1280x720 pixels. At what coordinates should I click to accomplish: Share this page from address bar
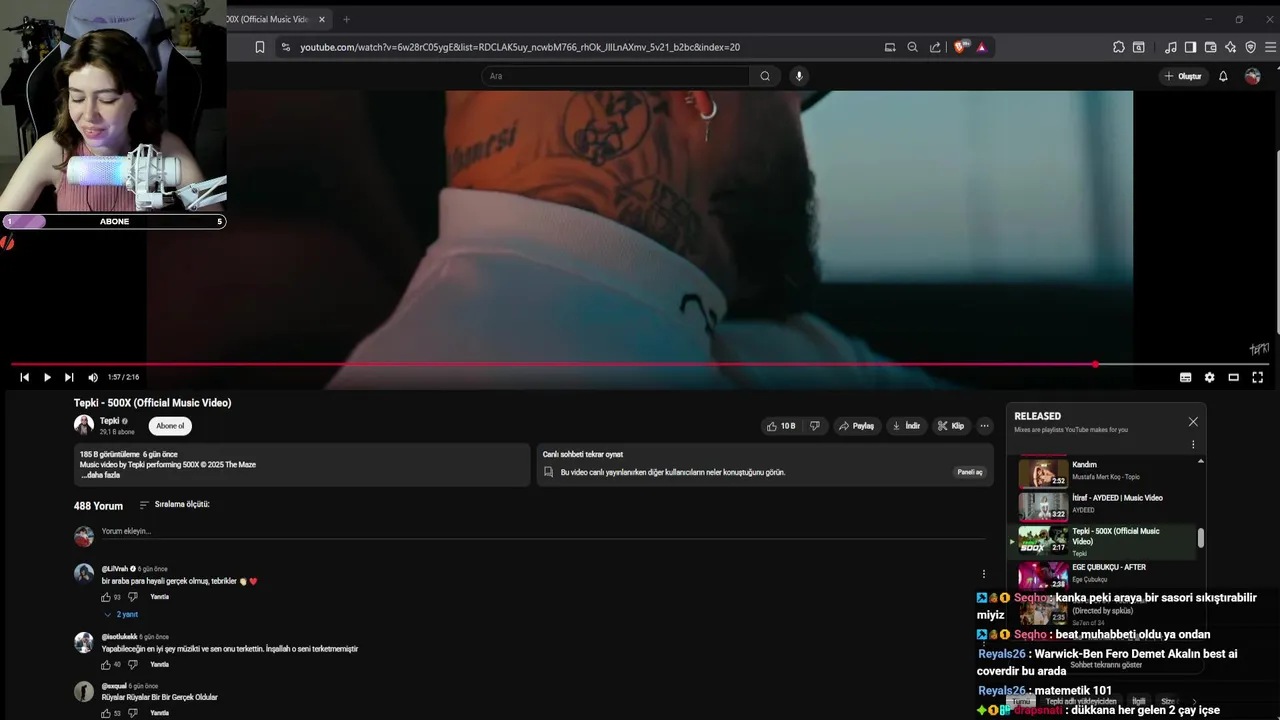(x=935, y=47)
